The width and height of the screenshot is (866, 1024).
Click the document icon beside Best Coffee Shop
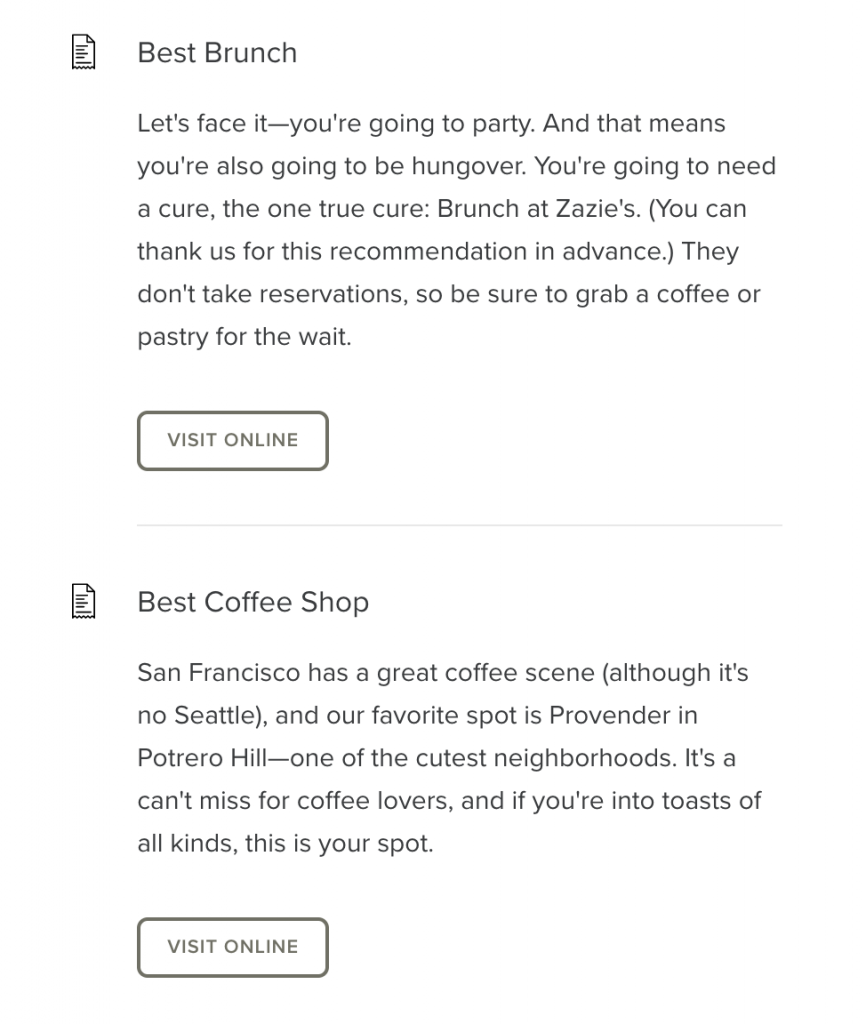(x=84, y=601)
